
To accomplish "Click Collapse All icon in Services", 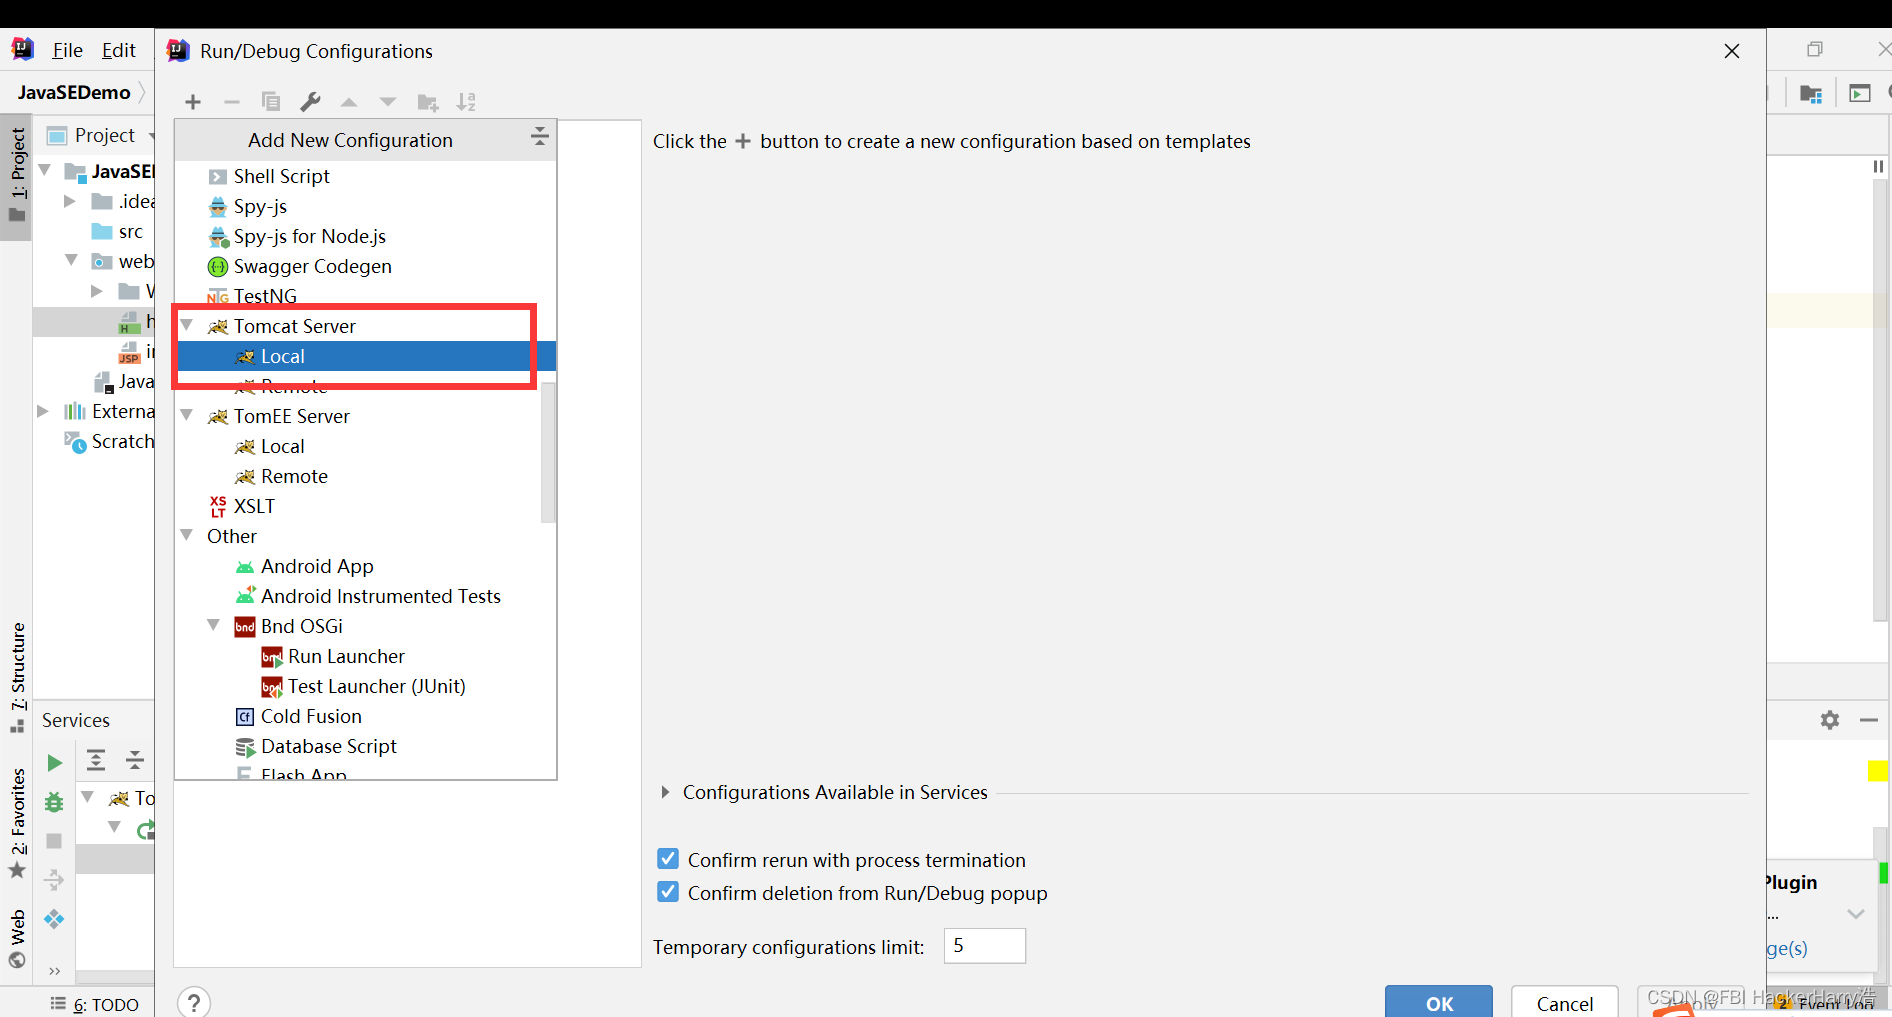I will coord(135,761).
